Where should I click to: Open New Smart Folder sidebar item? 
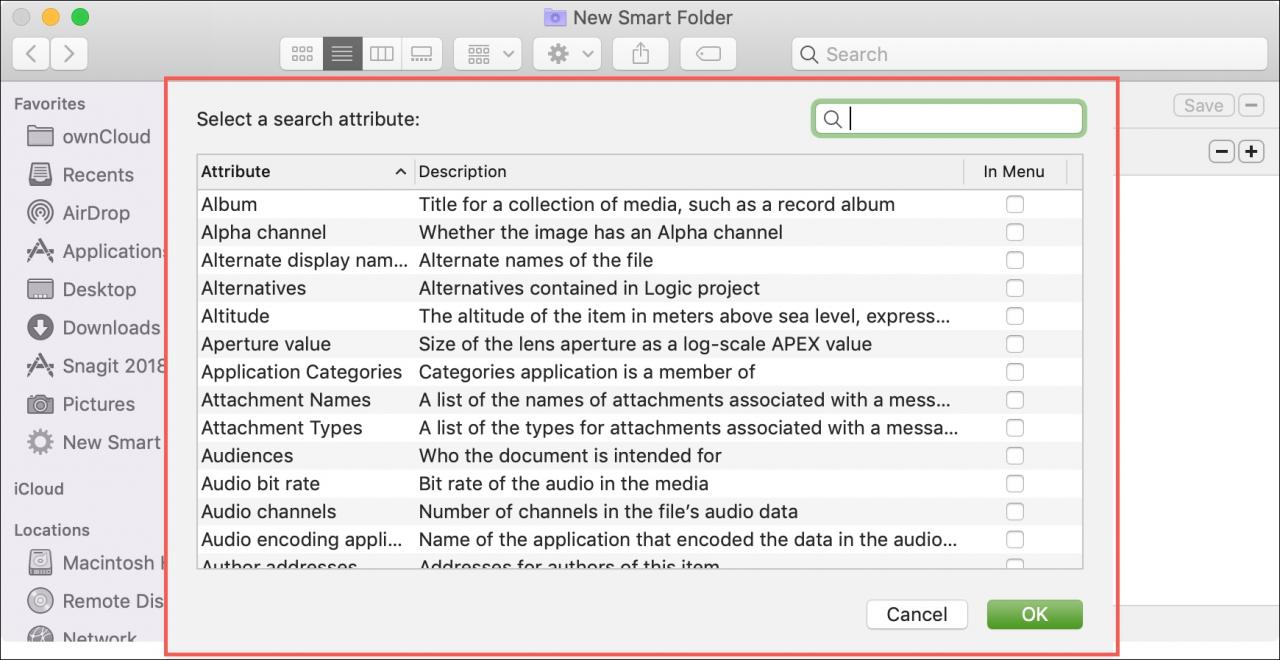tap(94, 442)
